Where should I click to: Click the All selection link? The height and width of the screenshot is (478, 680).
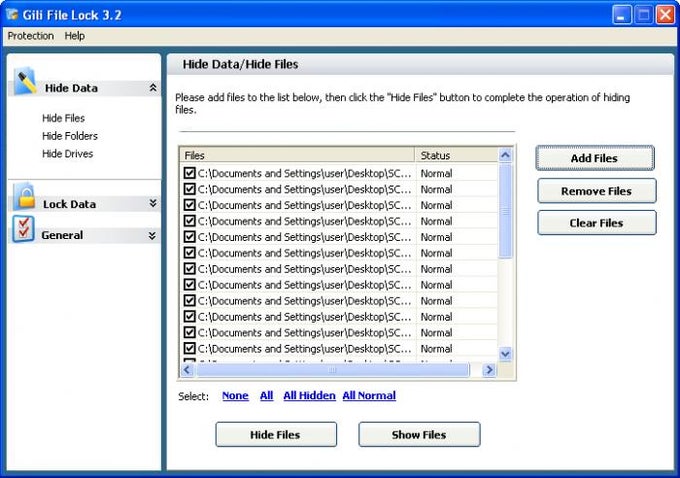pos(267,396)
